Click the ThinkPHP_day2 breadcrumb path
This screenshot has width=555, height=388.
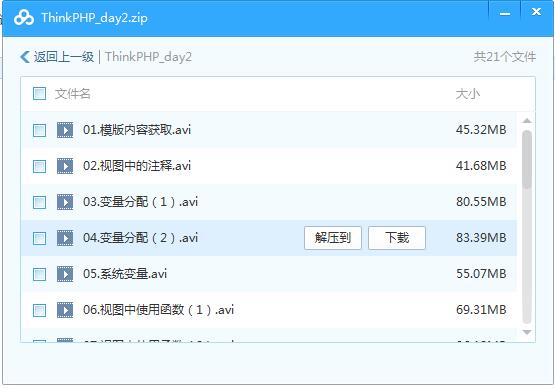click(x=148, y=57)
